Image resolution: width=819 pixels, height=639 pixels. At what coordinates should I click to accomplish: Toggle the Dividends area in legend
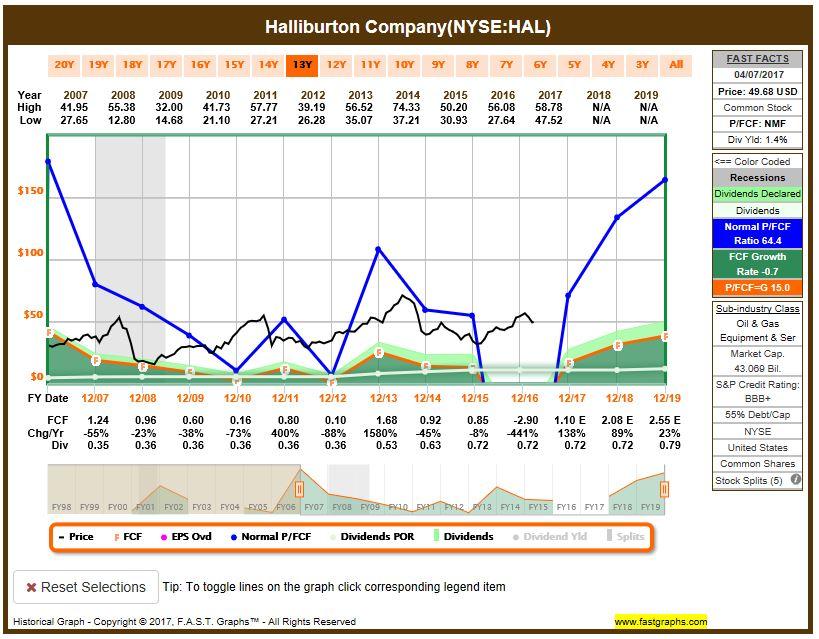coord(464,537)
